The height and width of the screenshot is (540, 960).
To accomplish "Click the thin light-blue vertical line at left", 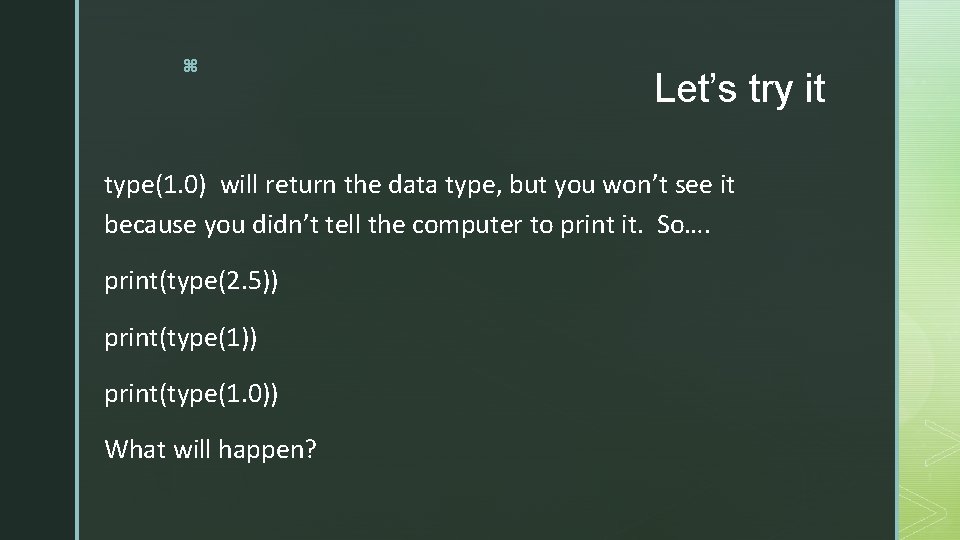I will 76,270.
